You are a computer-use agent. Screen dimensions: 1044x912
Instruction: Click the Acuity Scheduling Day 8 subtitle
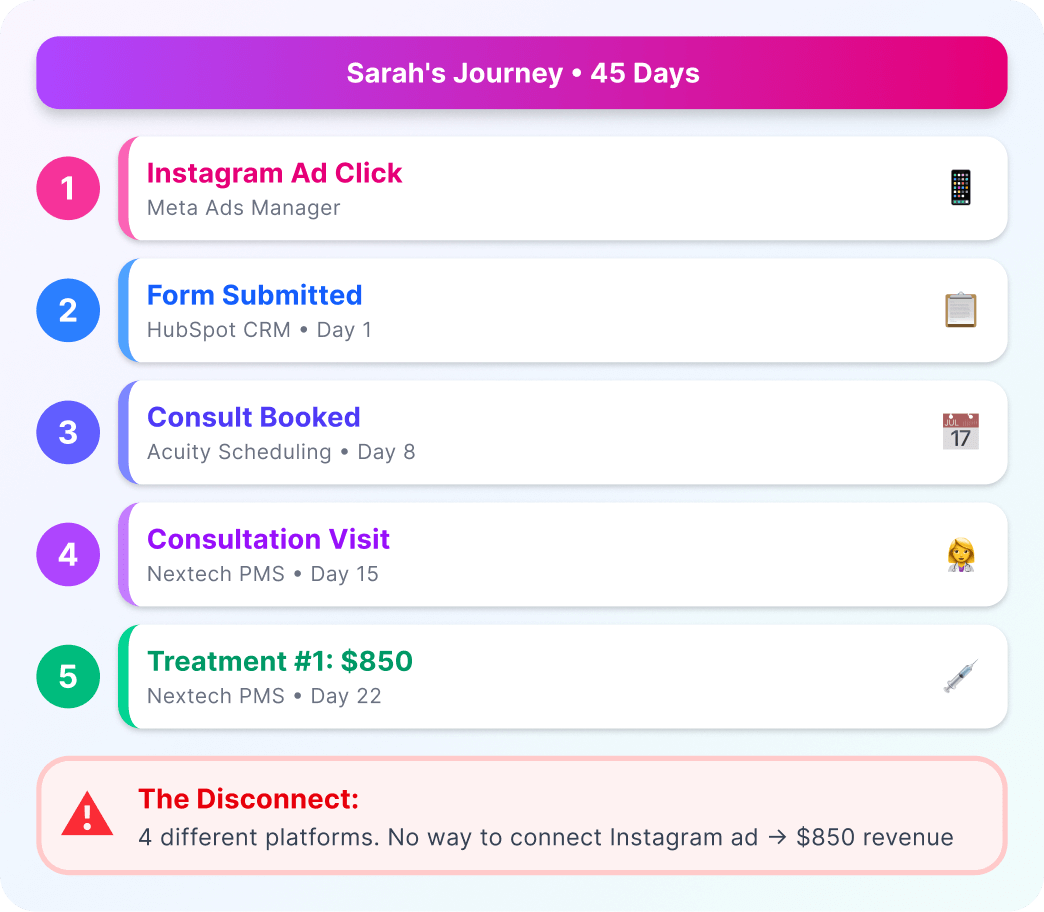click(x=280, y=452)
